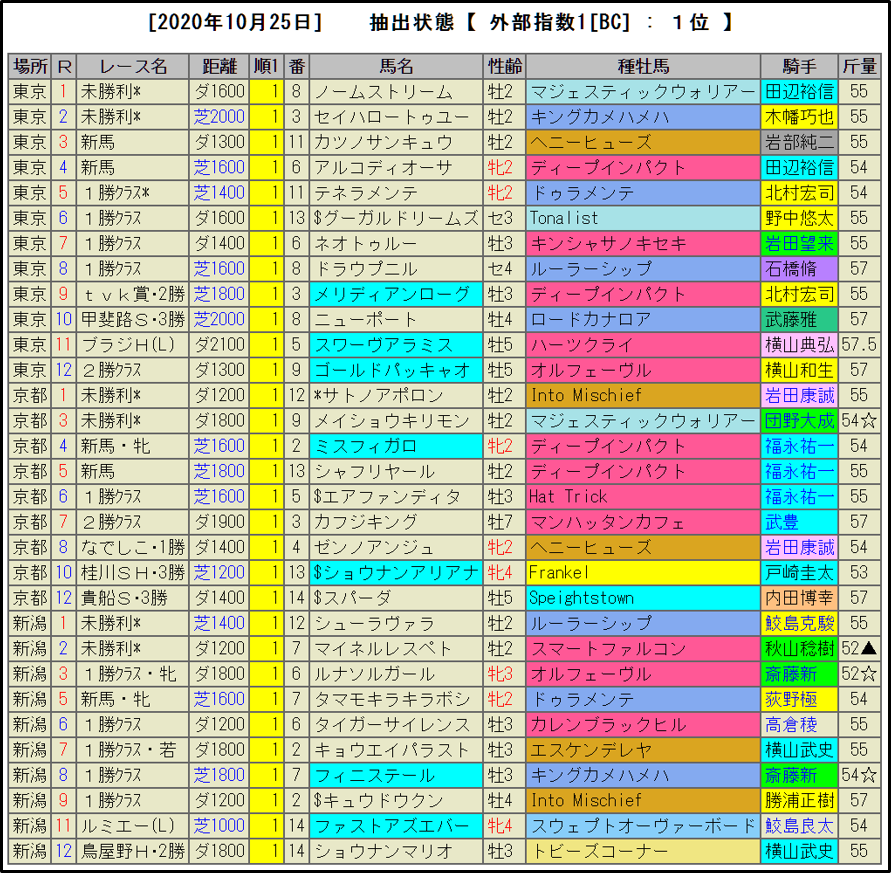
Task: Click the sire cell Tonalist
Action: pyautogui.click(x=642, y=218)
